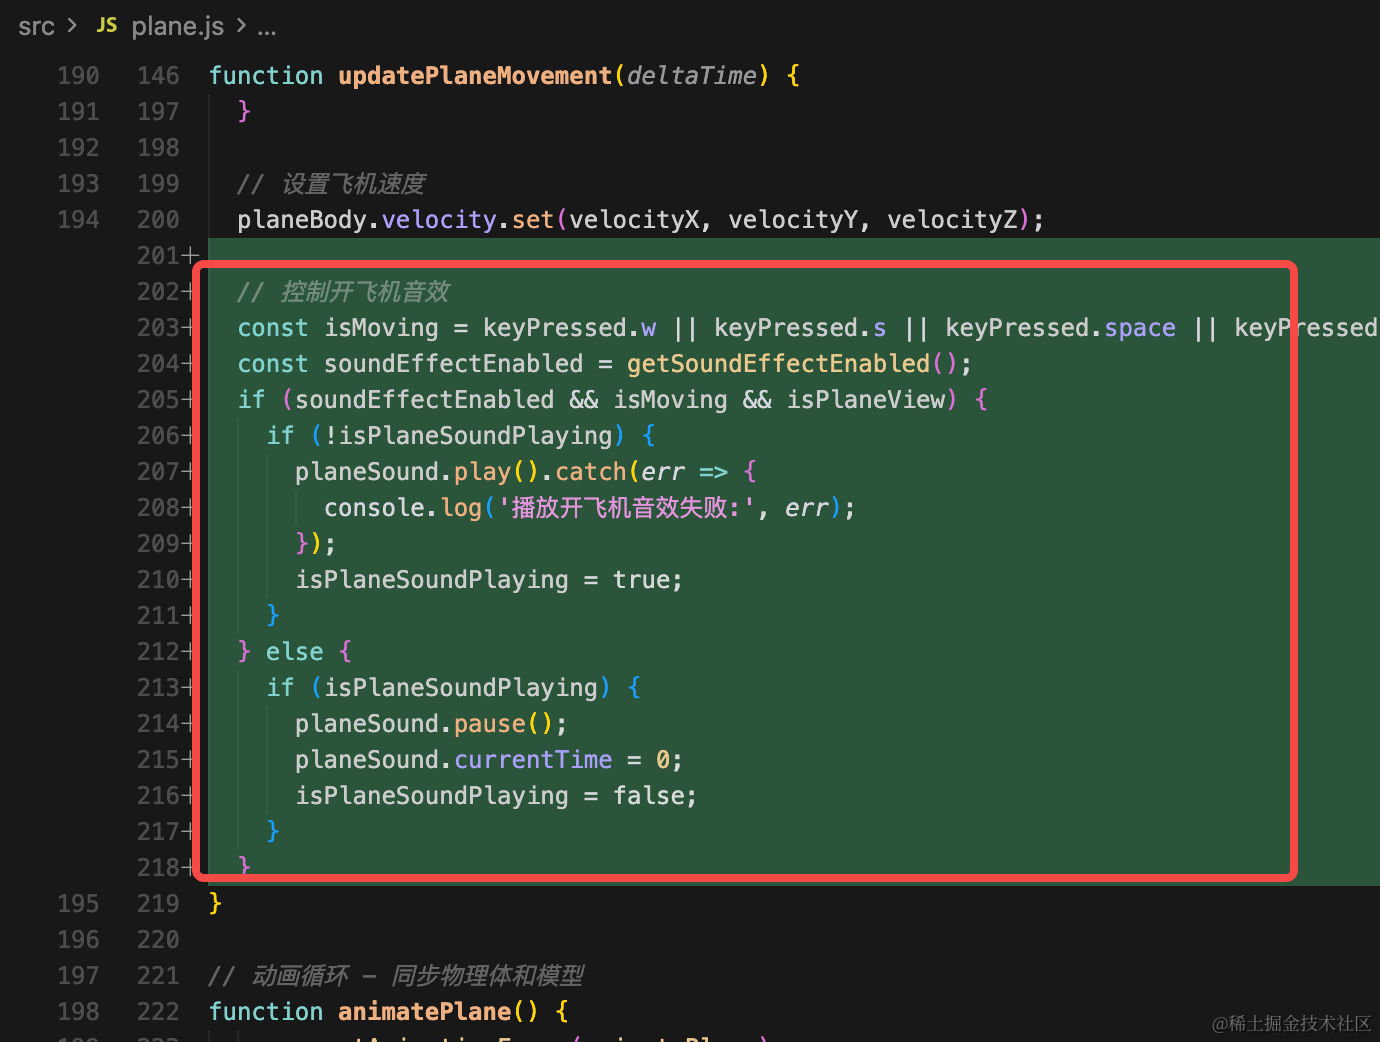The width and height of the screenshot is (1380, 1042).
Task: Click 'soundEffectEnabled && isMoving' if condition
Action: coord(612,400)
